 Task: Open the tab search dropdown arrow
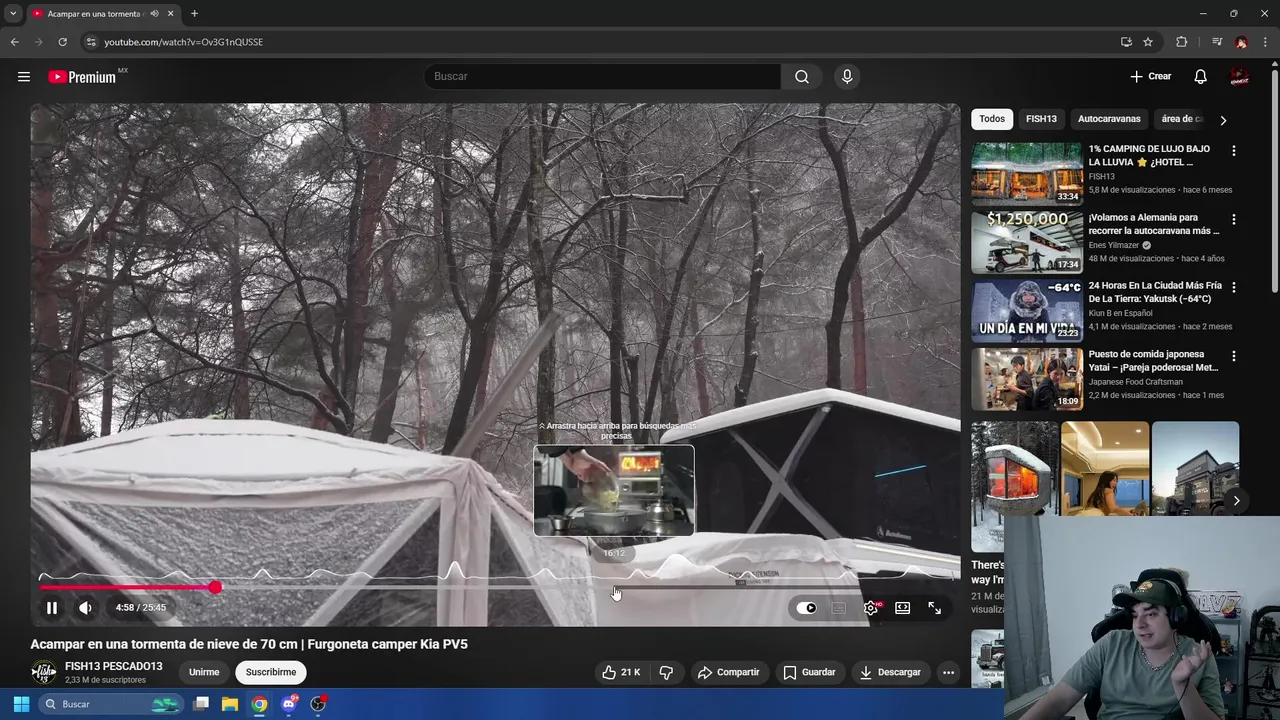(x=13, y=14)
